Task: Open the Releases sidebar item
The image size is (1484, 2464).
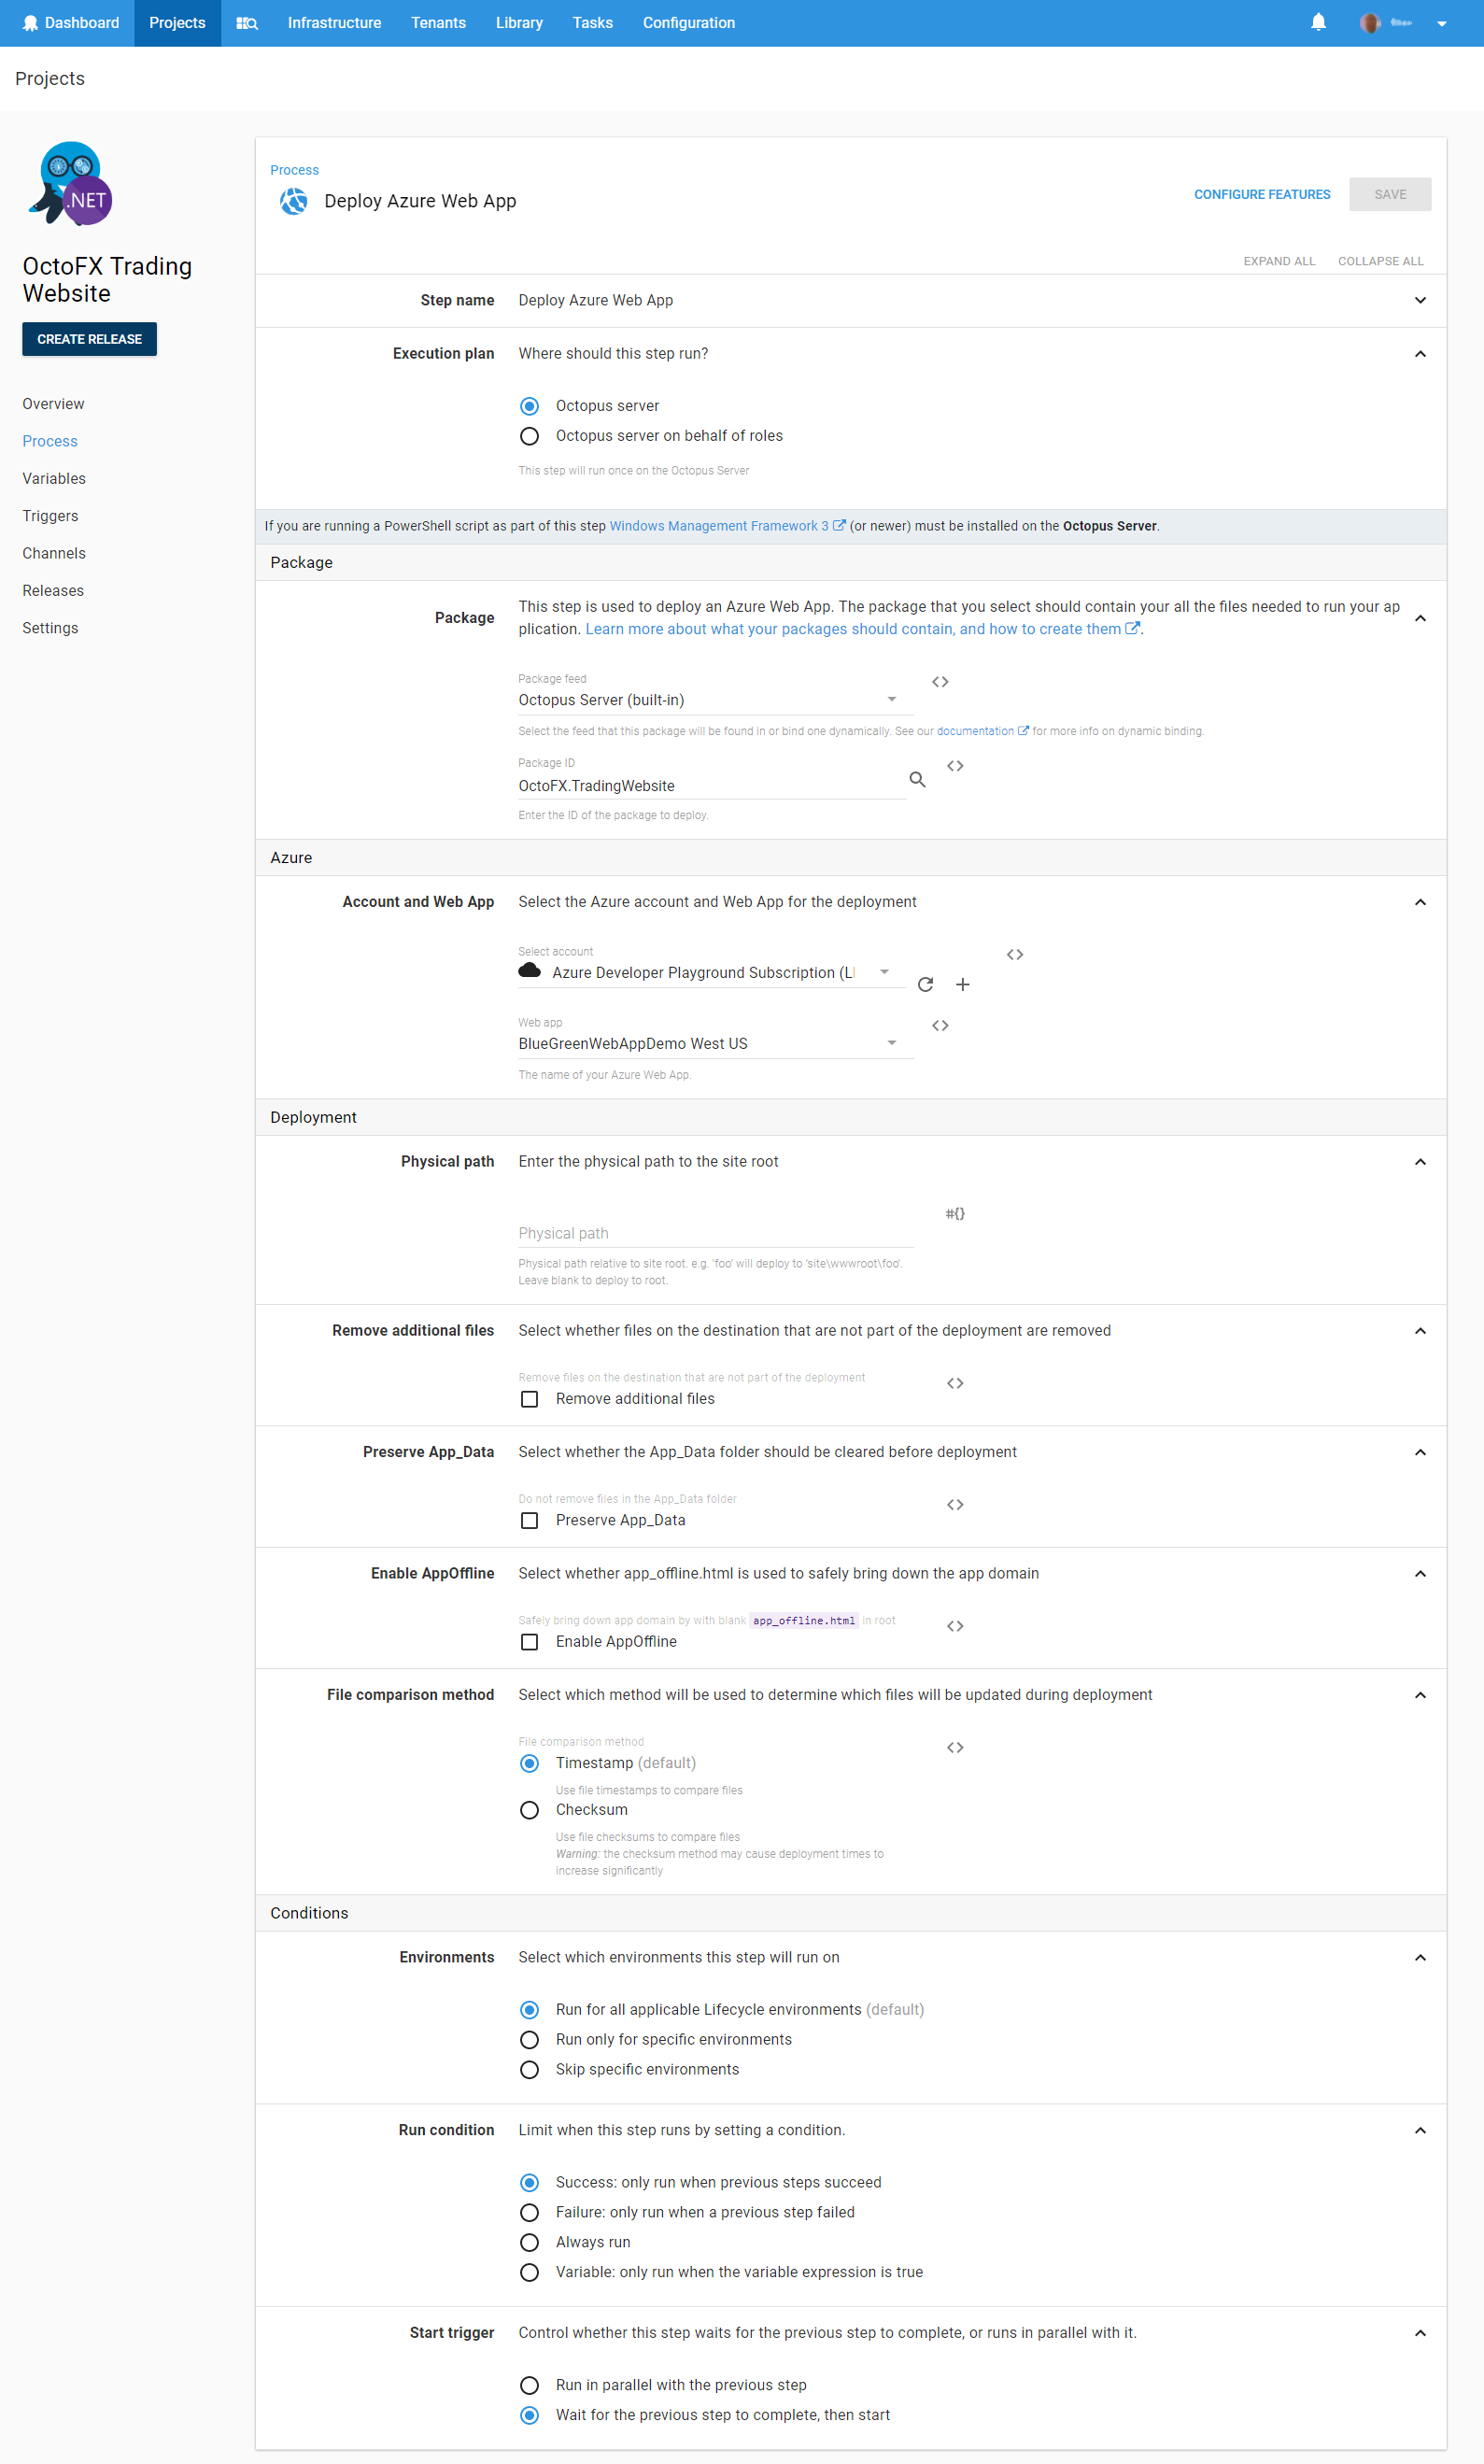Action: coord(53,591)
